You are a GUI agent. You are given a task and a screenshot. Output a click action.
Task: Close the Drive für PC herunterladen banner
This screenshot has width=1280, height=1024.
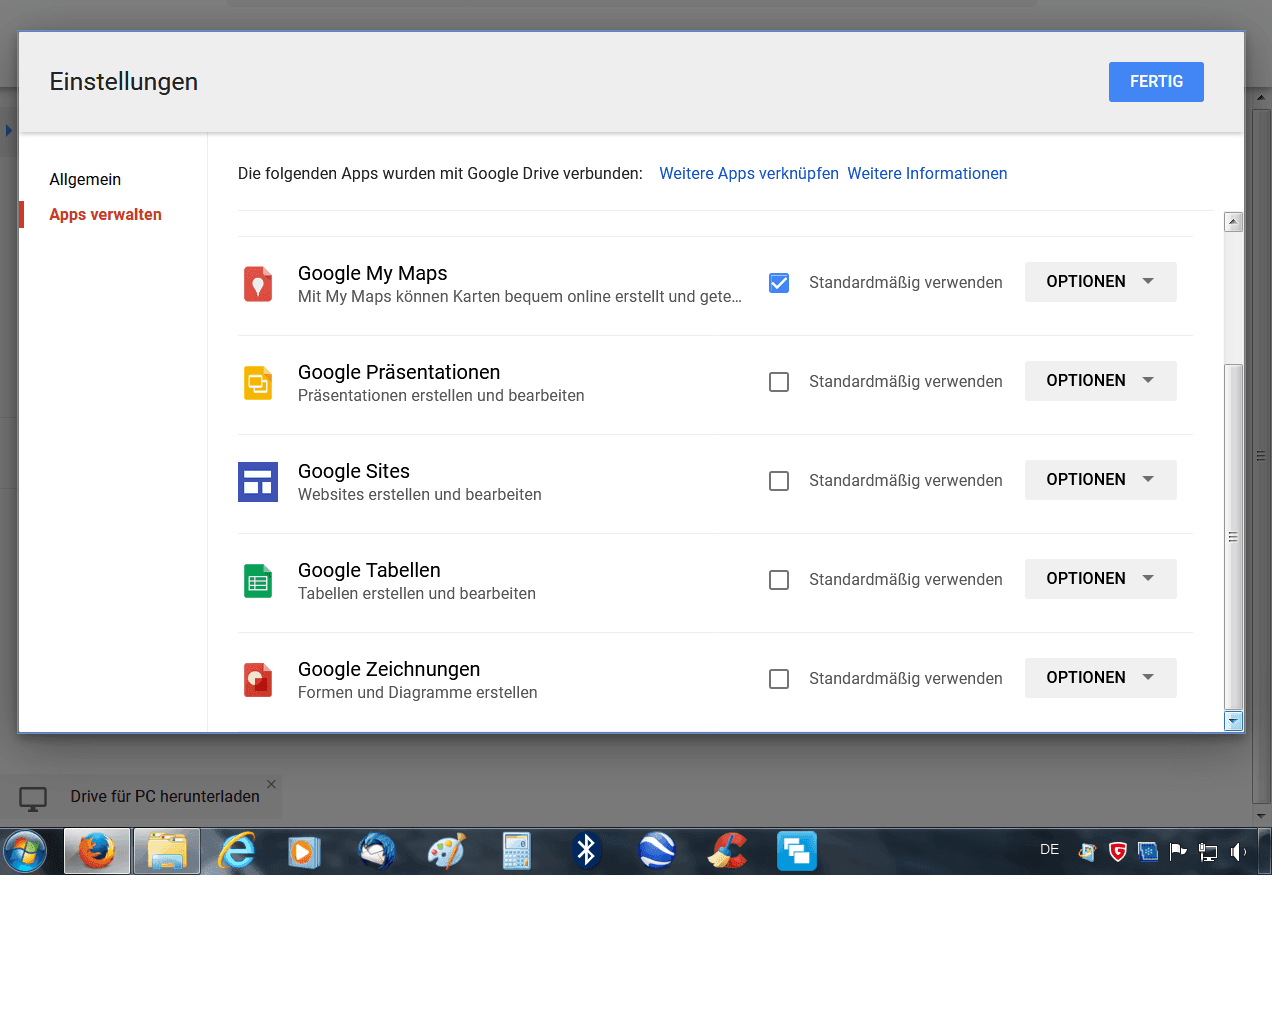click(271, 784)
